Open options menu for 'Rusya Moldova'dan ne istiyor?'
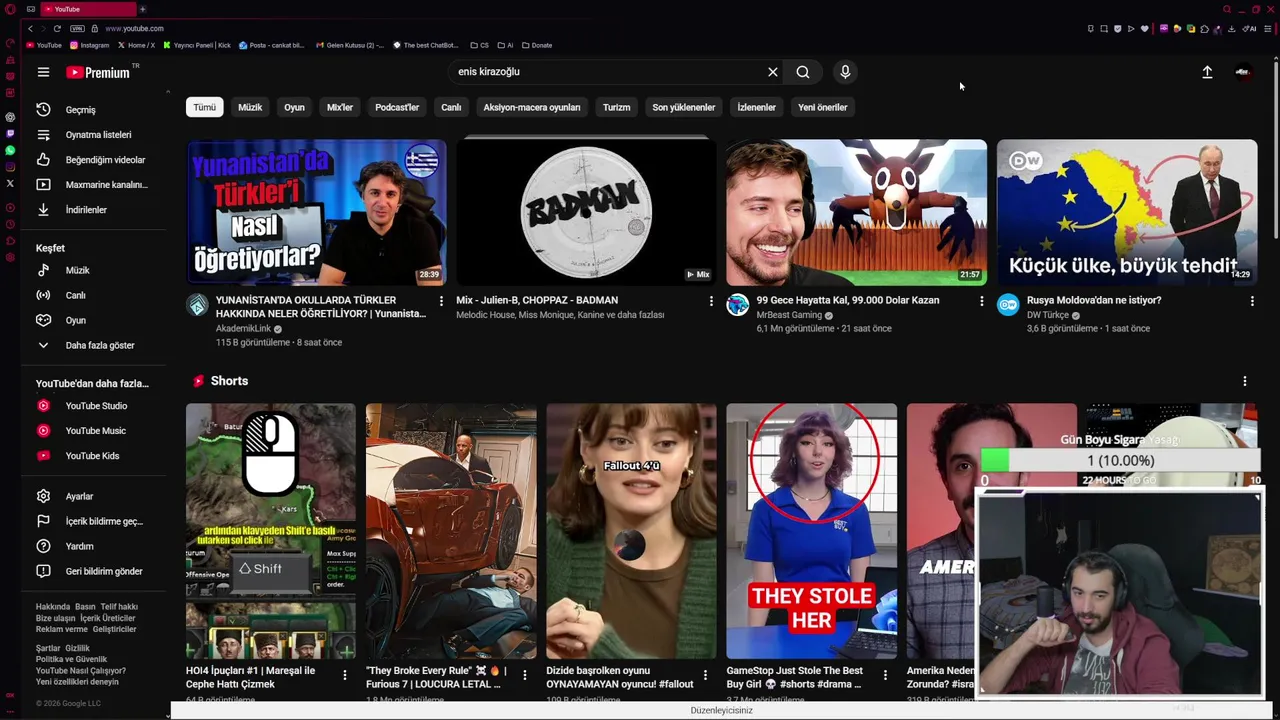Viewport: 1280px width, 720px height. 1251,301
